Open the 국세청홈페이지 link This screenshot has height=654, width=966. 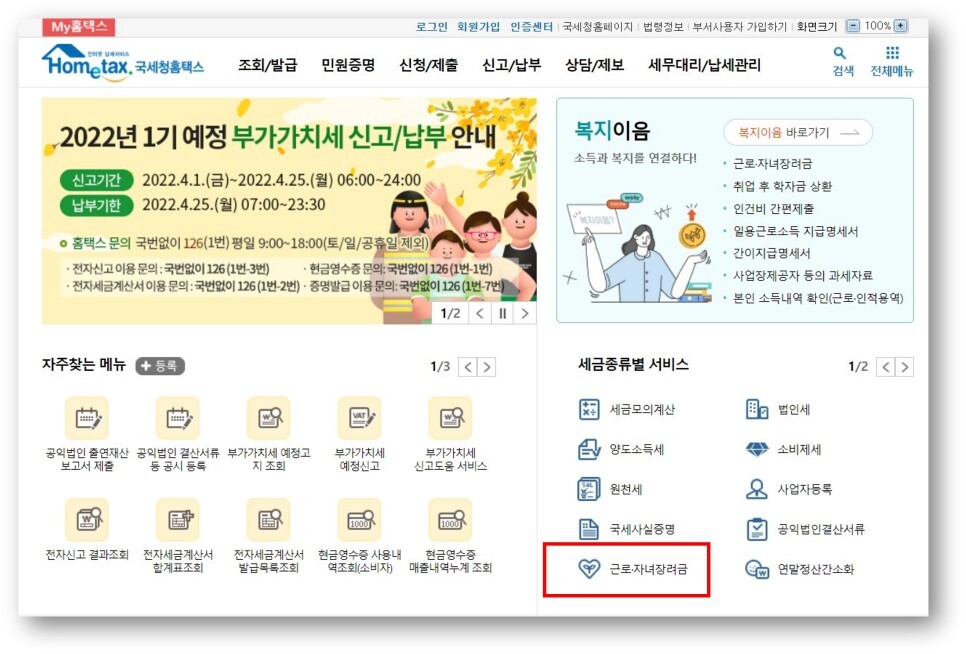pyautogui.click(x=598, y=26)
